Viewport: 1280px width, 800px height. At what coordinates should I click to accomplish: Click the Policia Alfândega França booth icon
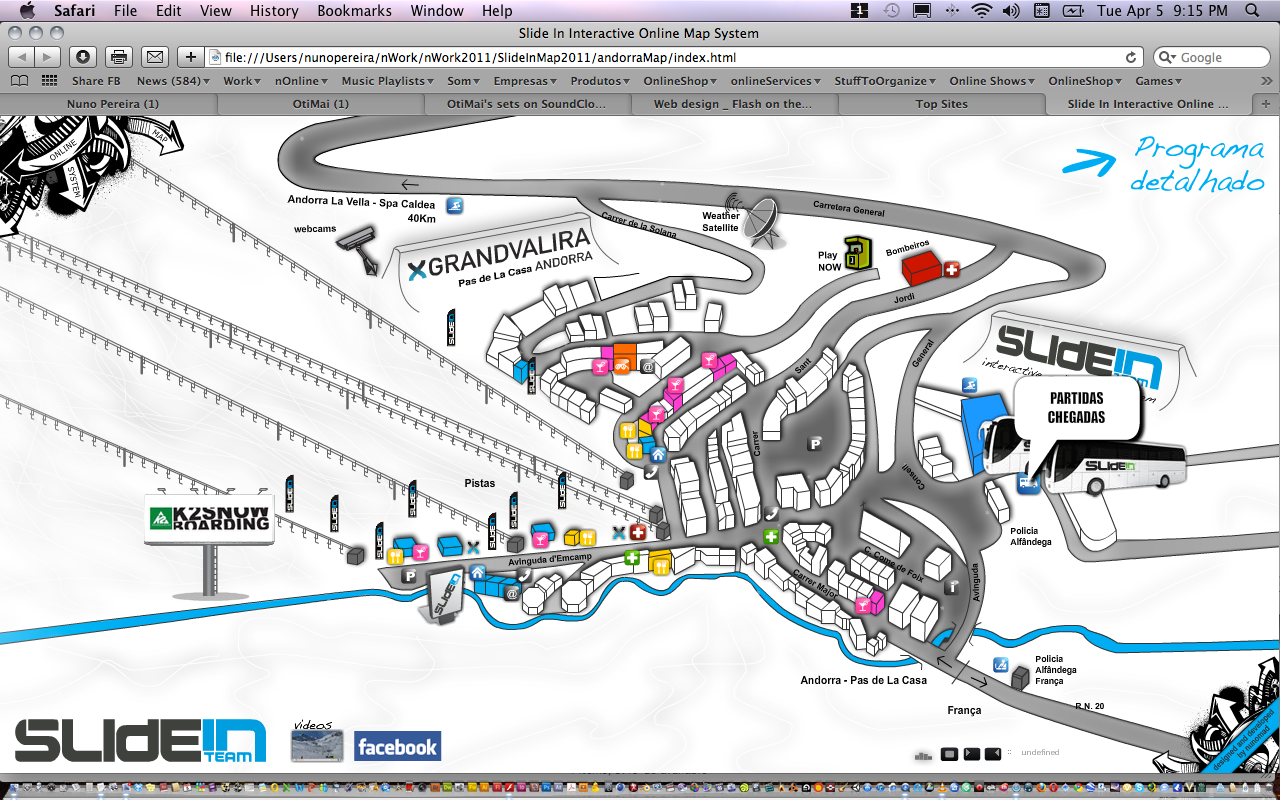1021,678
